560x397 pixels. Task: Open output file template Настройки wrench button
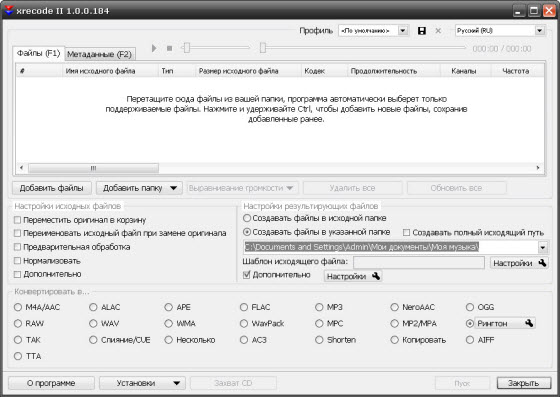(x=519, y=263)
